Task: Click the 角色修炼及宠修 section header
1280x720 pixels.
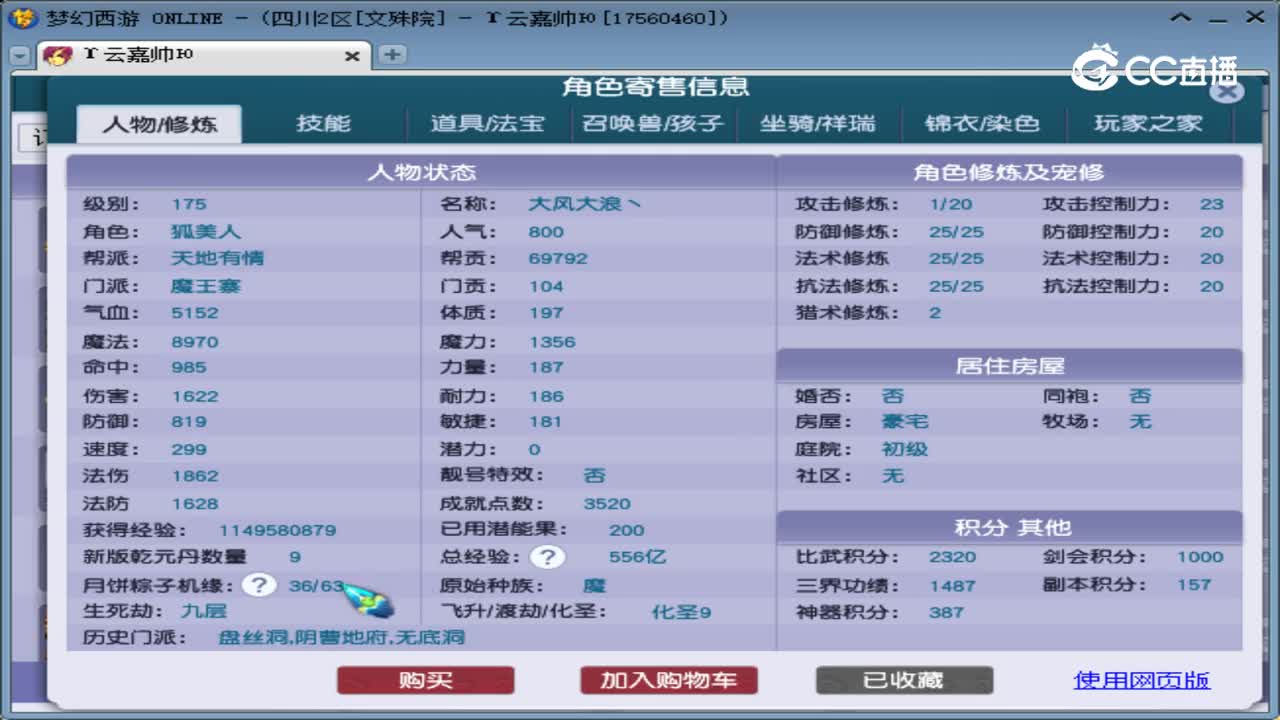Action: pos(1009,172)
